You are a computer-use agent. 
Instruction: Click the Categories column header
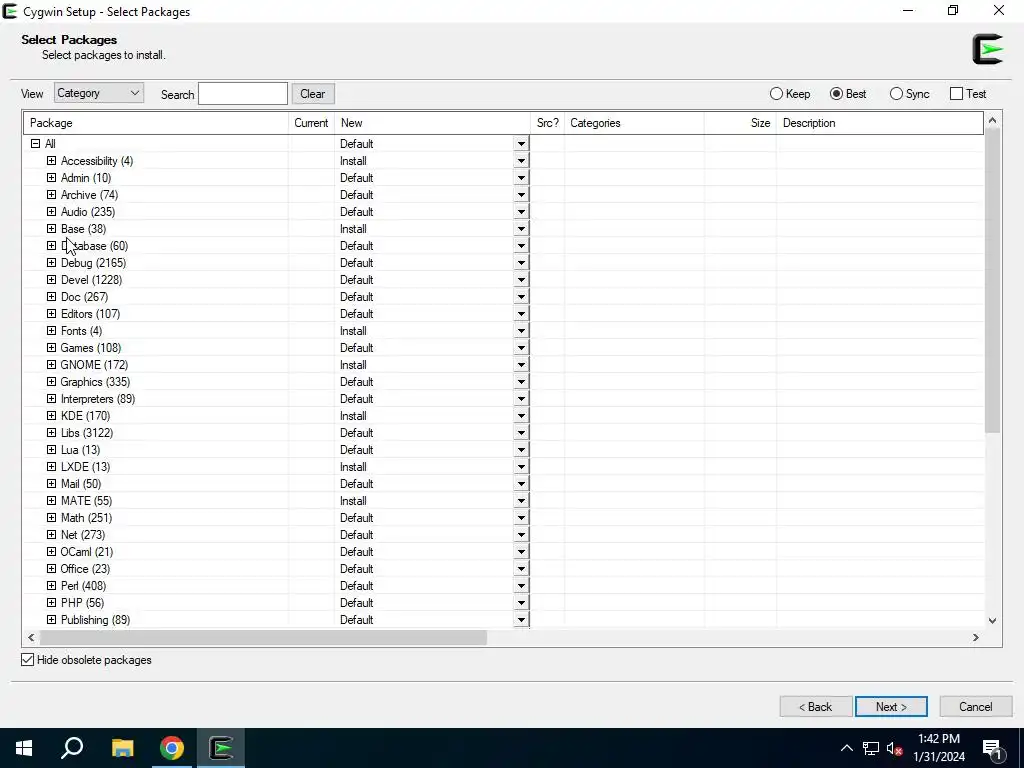pos(634,123)
